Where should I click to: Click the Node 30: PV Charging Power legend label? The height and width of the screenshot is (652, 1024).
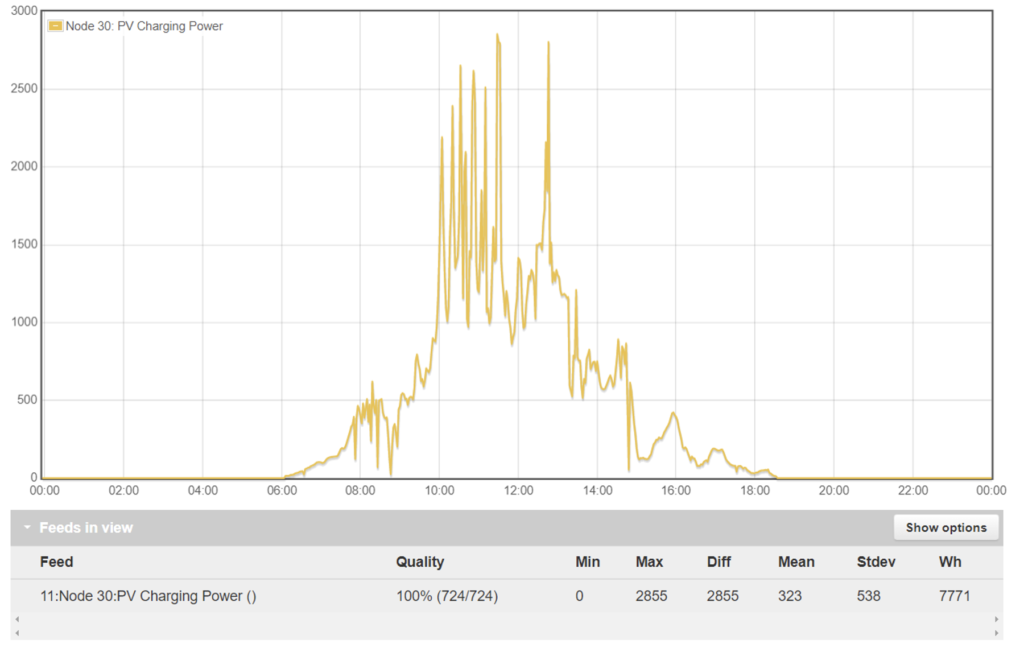[144, 26]
